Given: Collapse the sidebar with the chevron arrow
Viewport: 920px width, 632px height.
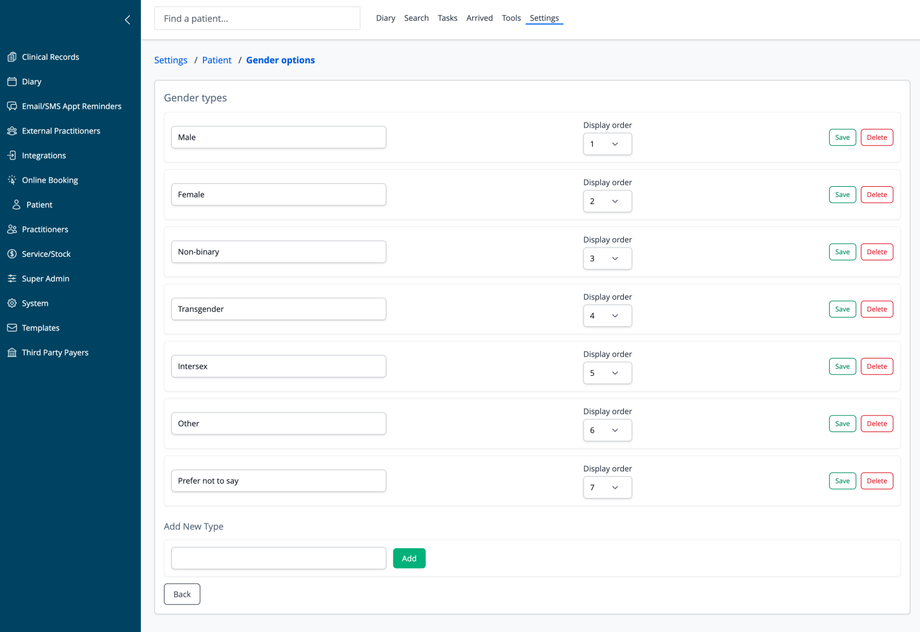Looking at the screenshot, I should click(127, 20).
